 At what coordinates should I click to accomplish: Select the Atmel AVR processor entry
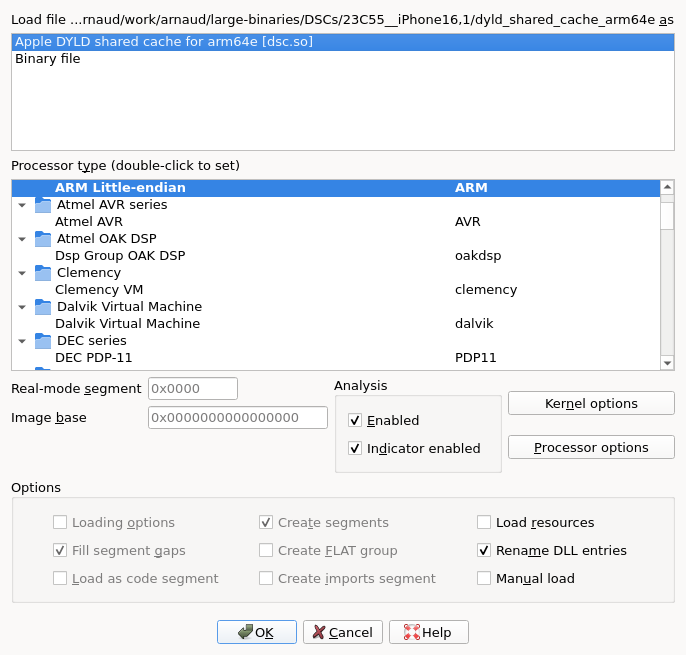pos(336,222)
